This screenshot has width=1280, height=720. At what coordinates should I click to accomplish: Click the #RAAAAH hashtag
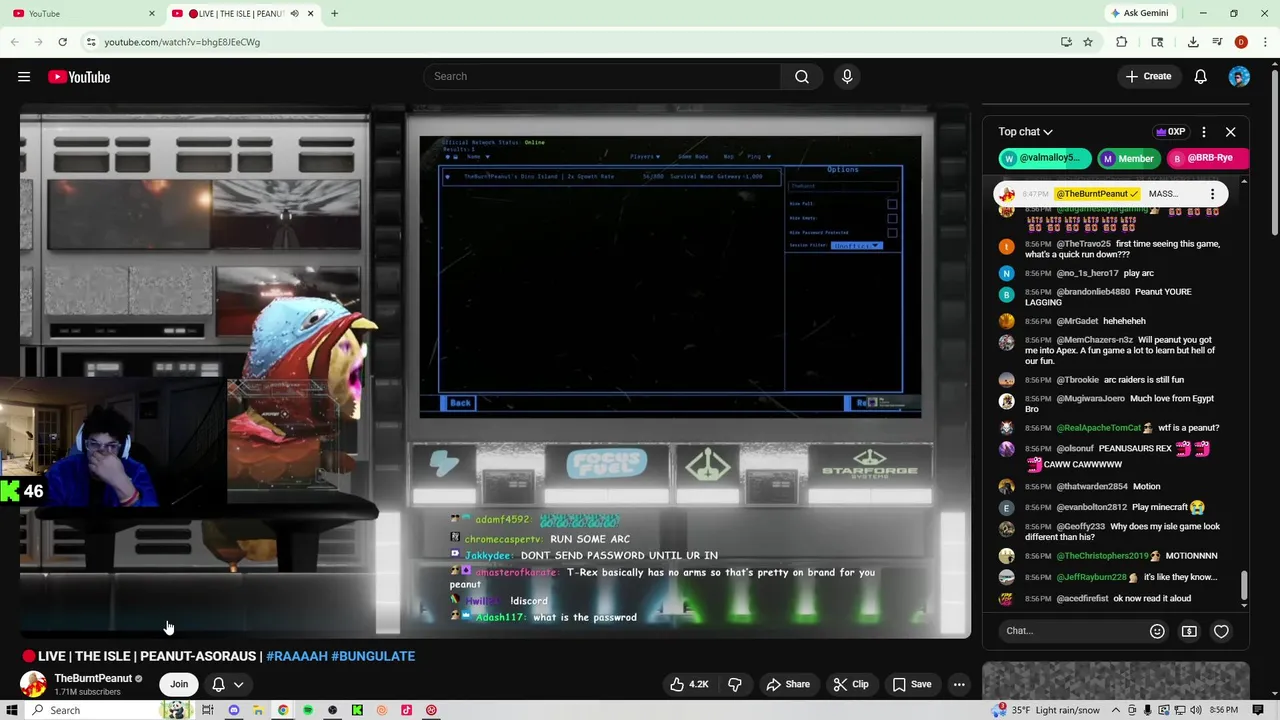click(x=297, y=656)
